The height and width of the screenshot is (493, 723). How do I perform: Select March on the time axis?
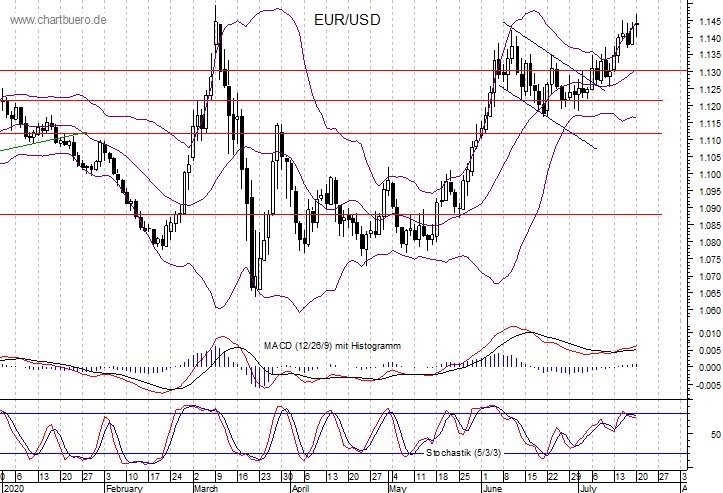(208, 488)
